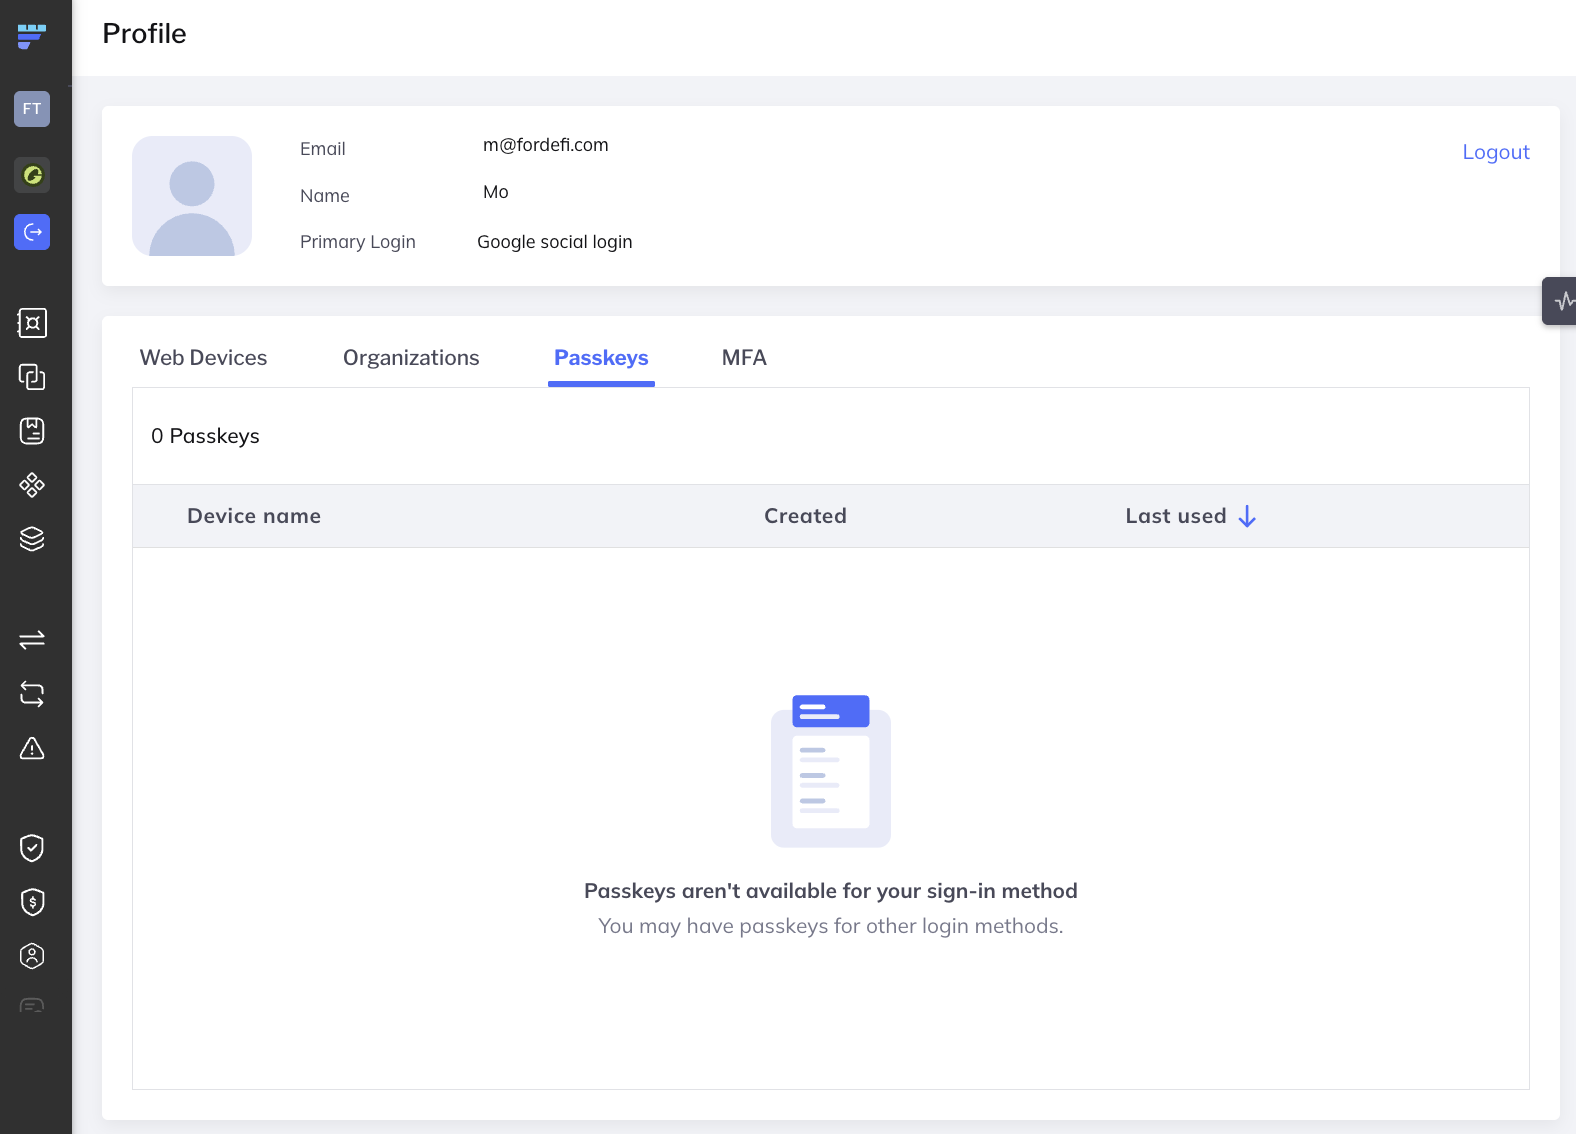Switch to the Web Devices tab
This screenshot has width=1576, height=1134.
203,358
